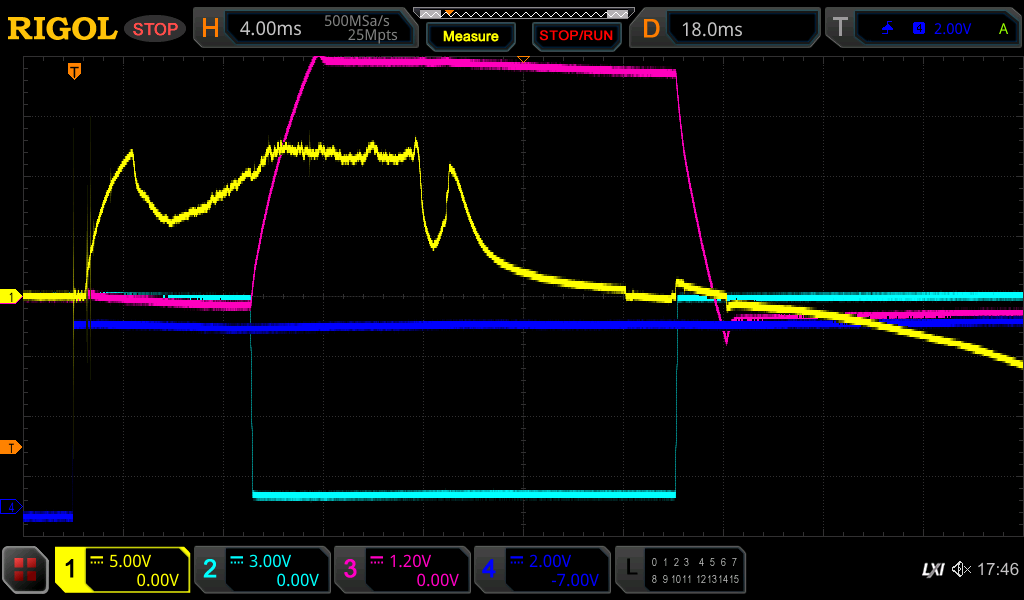Viewport: 1024px width, 600px height.
Task: Click the LXI network status icon
Action: 932,569
